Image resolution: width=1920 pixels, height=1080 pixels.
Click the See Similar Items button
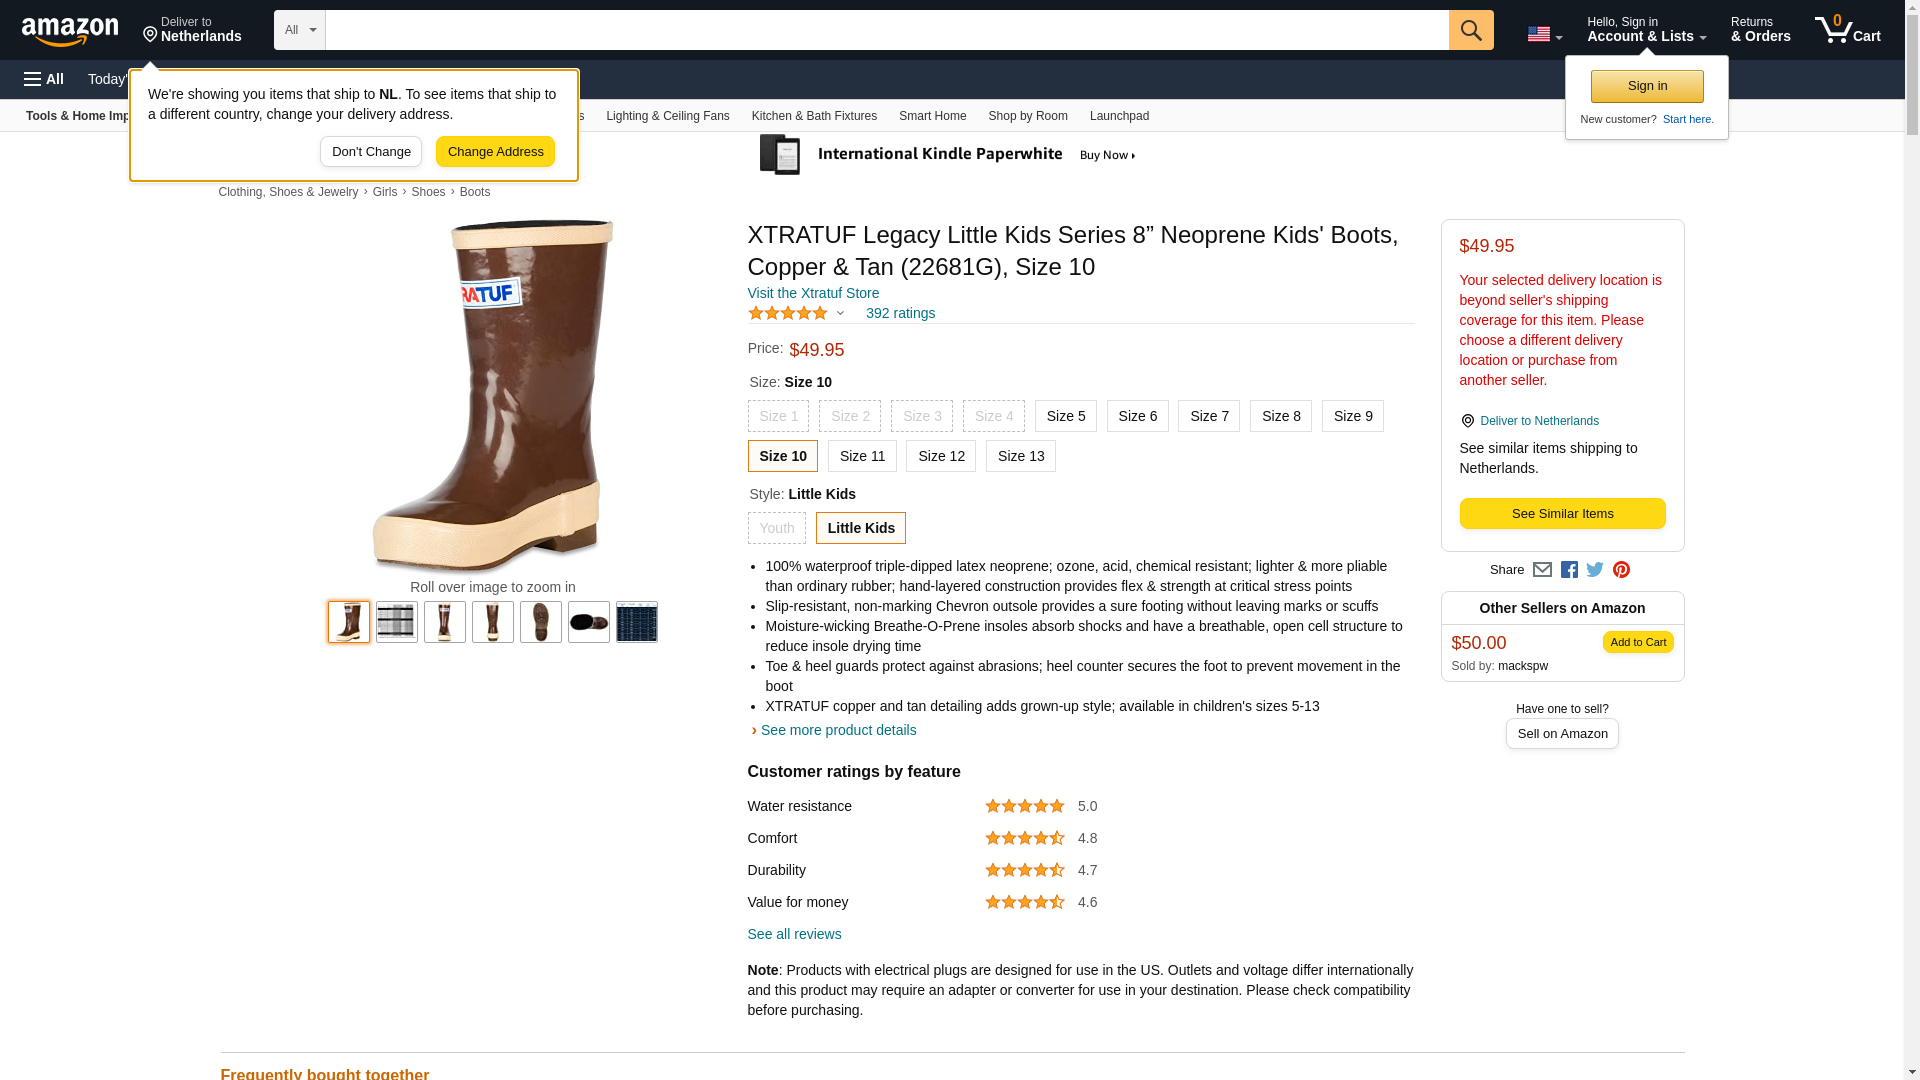[x=1562, y=514]
